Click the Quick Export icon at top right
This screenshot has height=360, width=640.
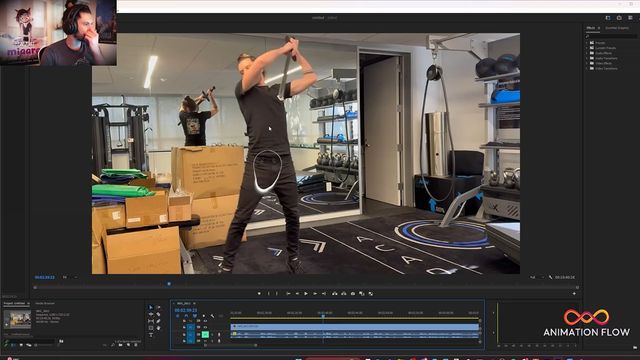[x=619, y=18]
